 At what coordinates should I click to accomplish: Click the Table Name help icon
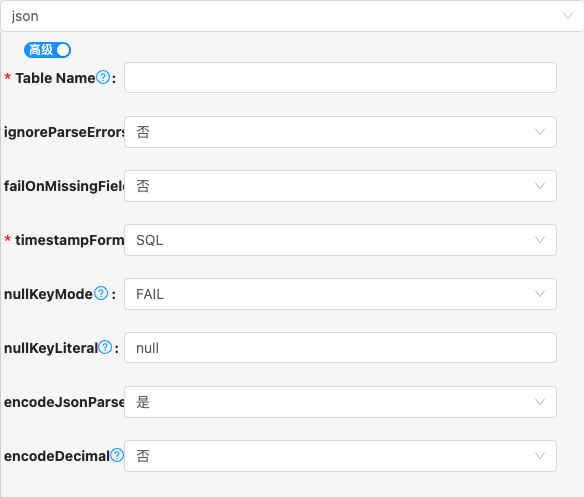tap(103, 77)
